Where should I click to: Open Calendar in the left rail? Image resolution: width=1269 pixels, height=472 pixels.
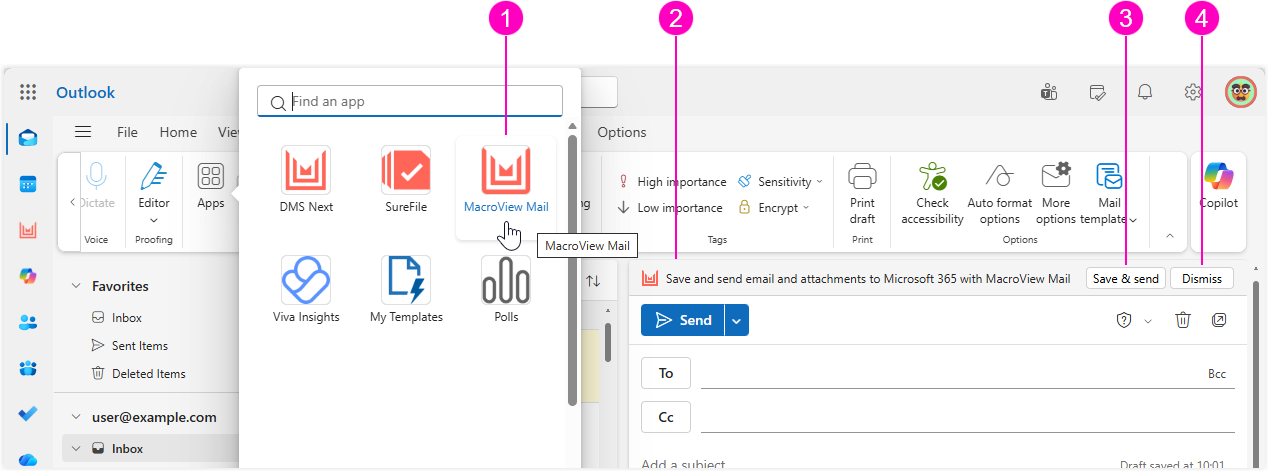coord(28,184)
